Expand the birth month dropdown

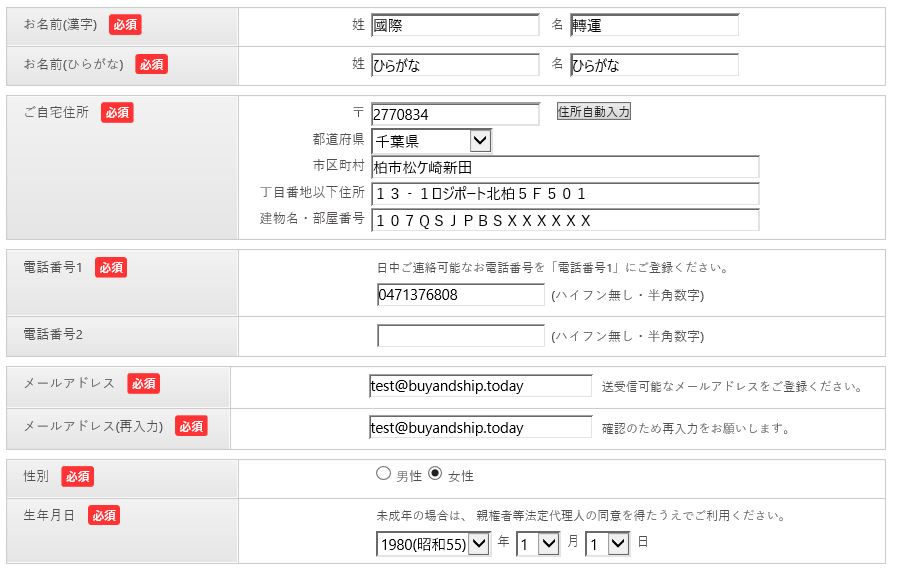click(x=537, y=543)
